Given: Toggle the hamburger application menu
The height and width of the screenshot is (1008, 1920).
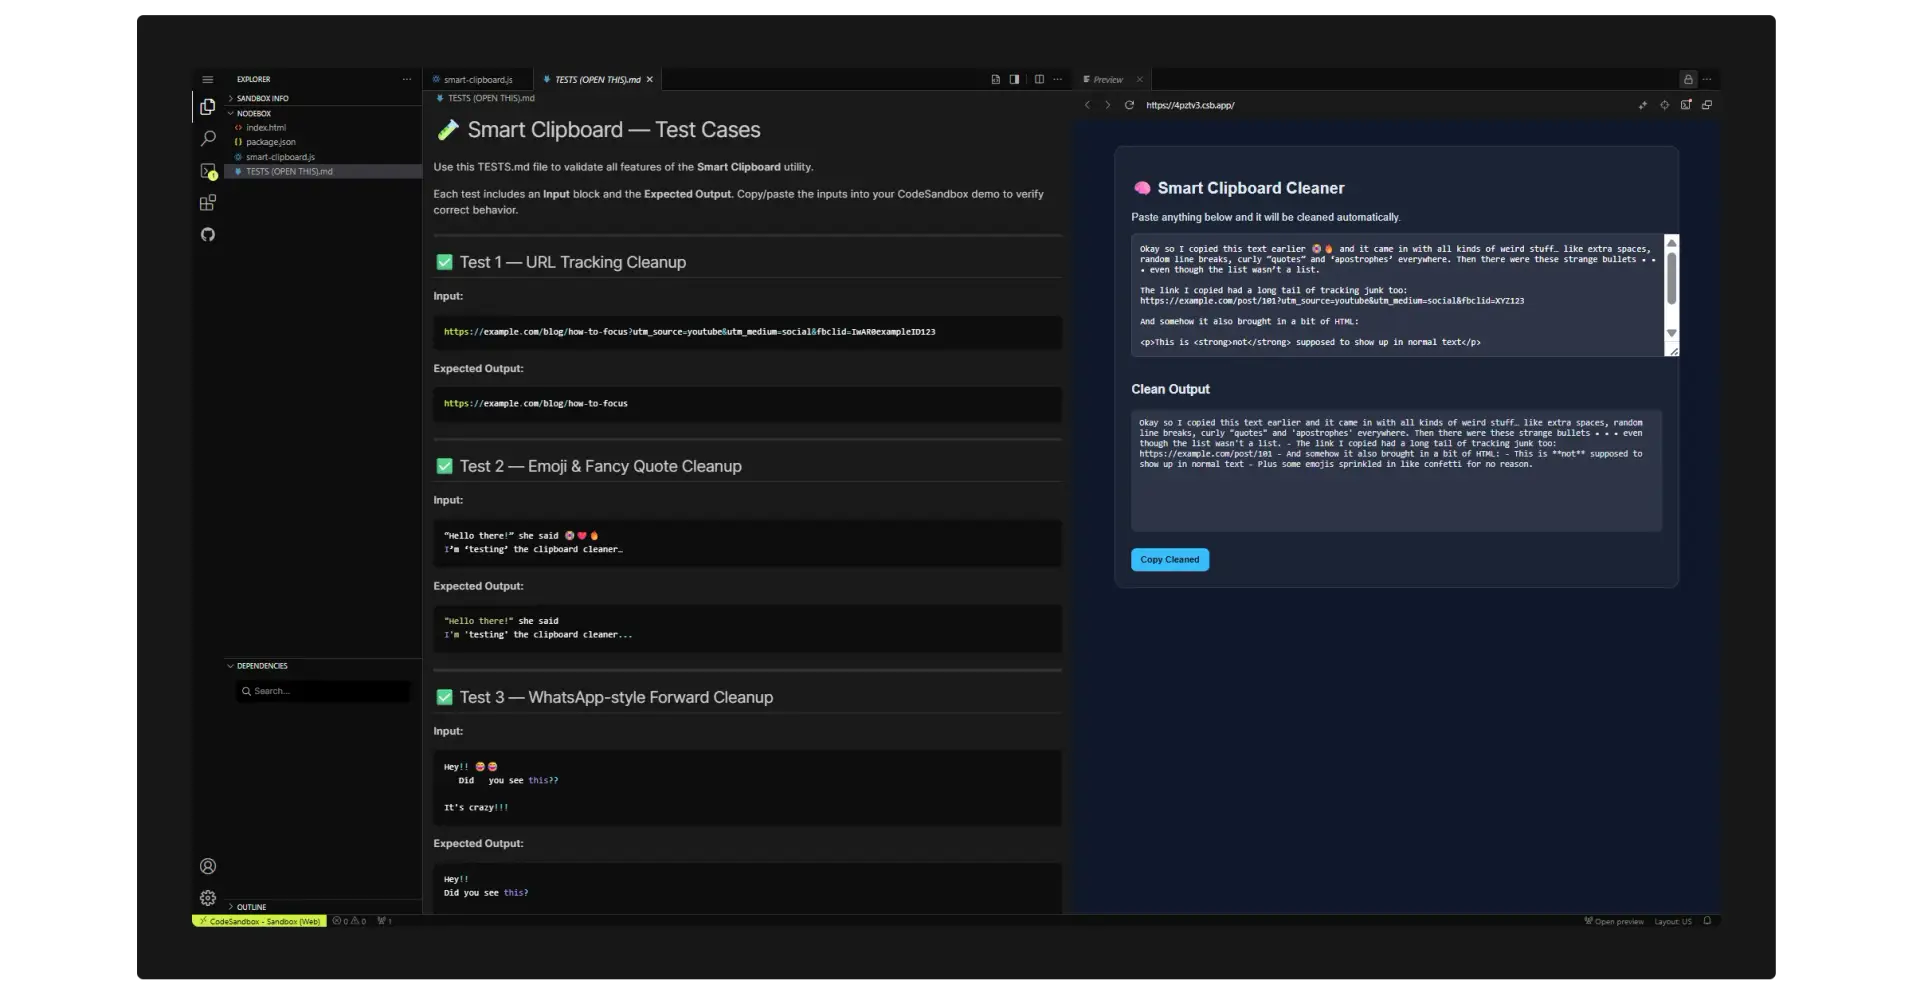Looking at the screenshot, I should pyautogui.click(x=208, y=80).
